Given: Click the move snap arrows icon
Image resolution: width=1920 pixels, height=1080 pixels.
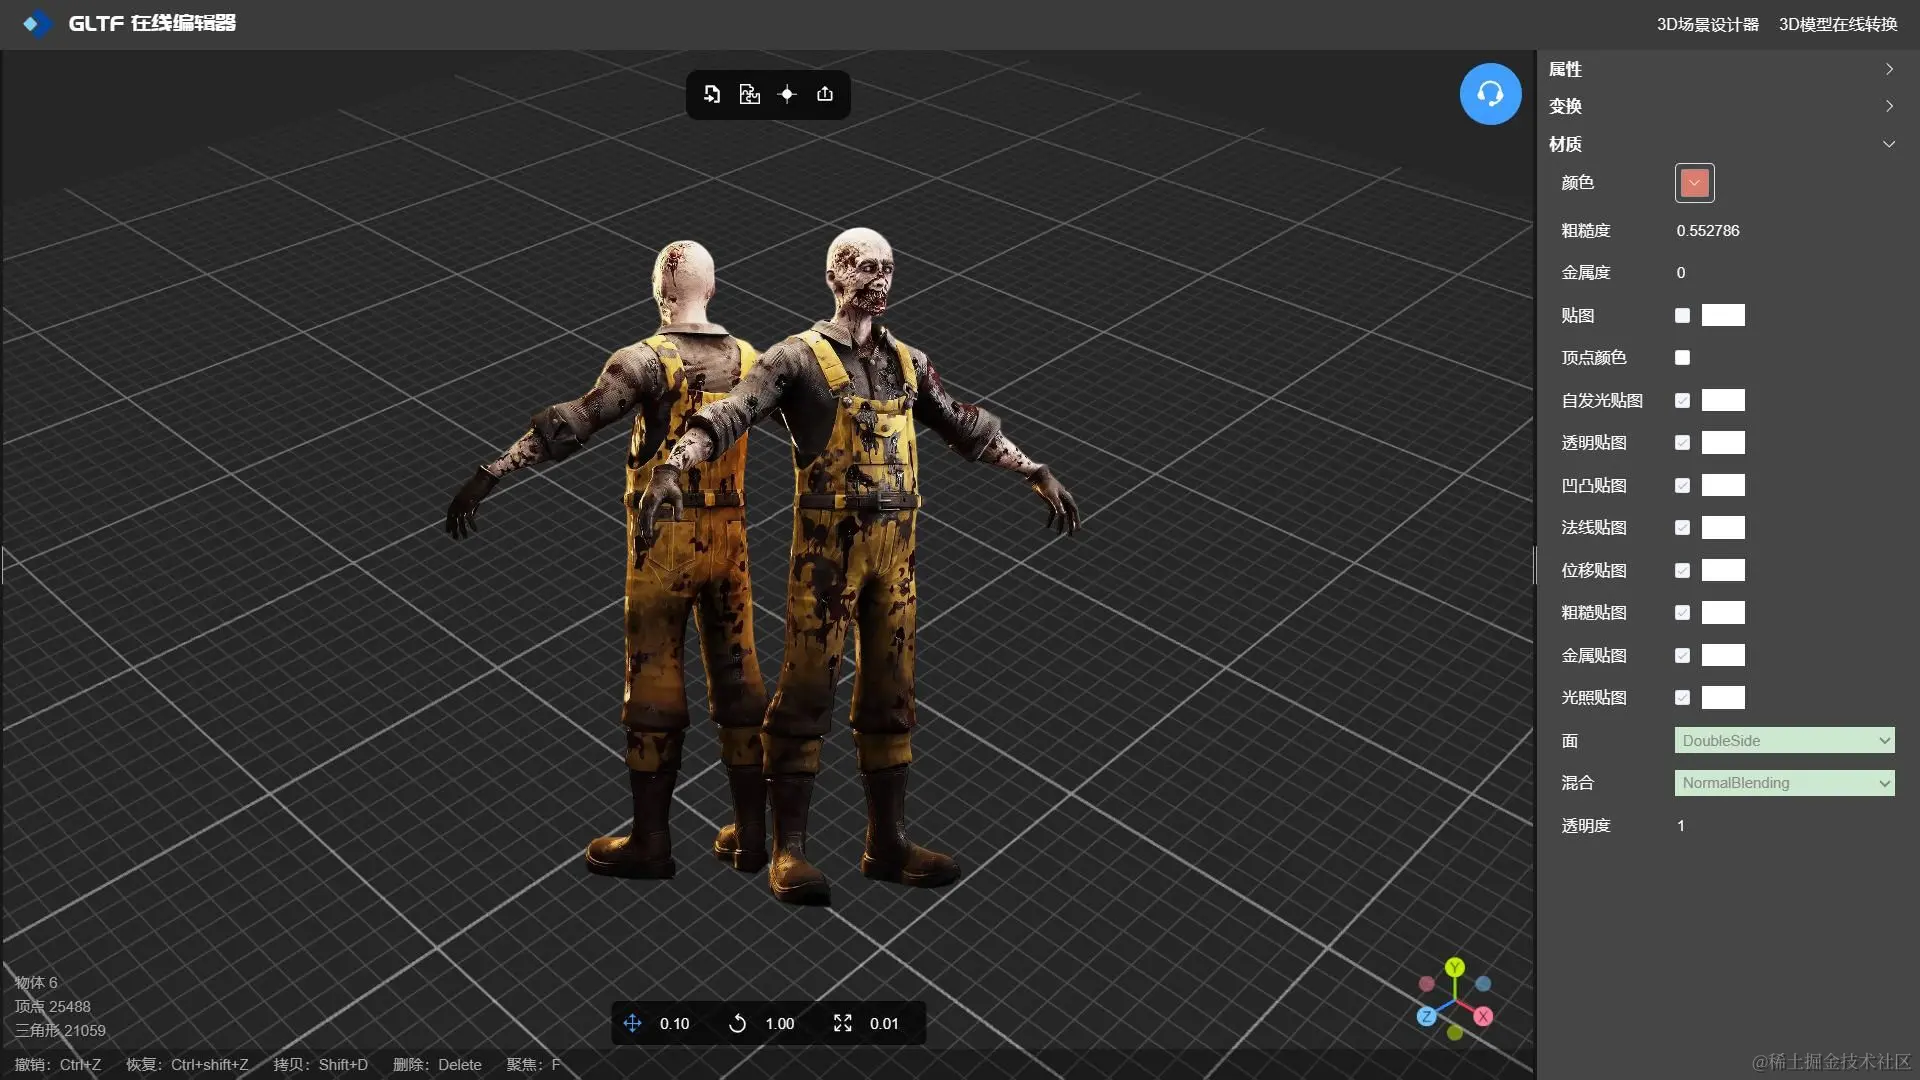Looking at the screenshot, I should tap(632, 1023).
